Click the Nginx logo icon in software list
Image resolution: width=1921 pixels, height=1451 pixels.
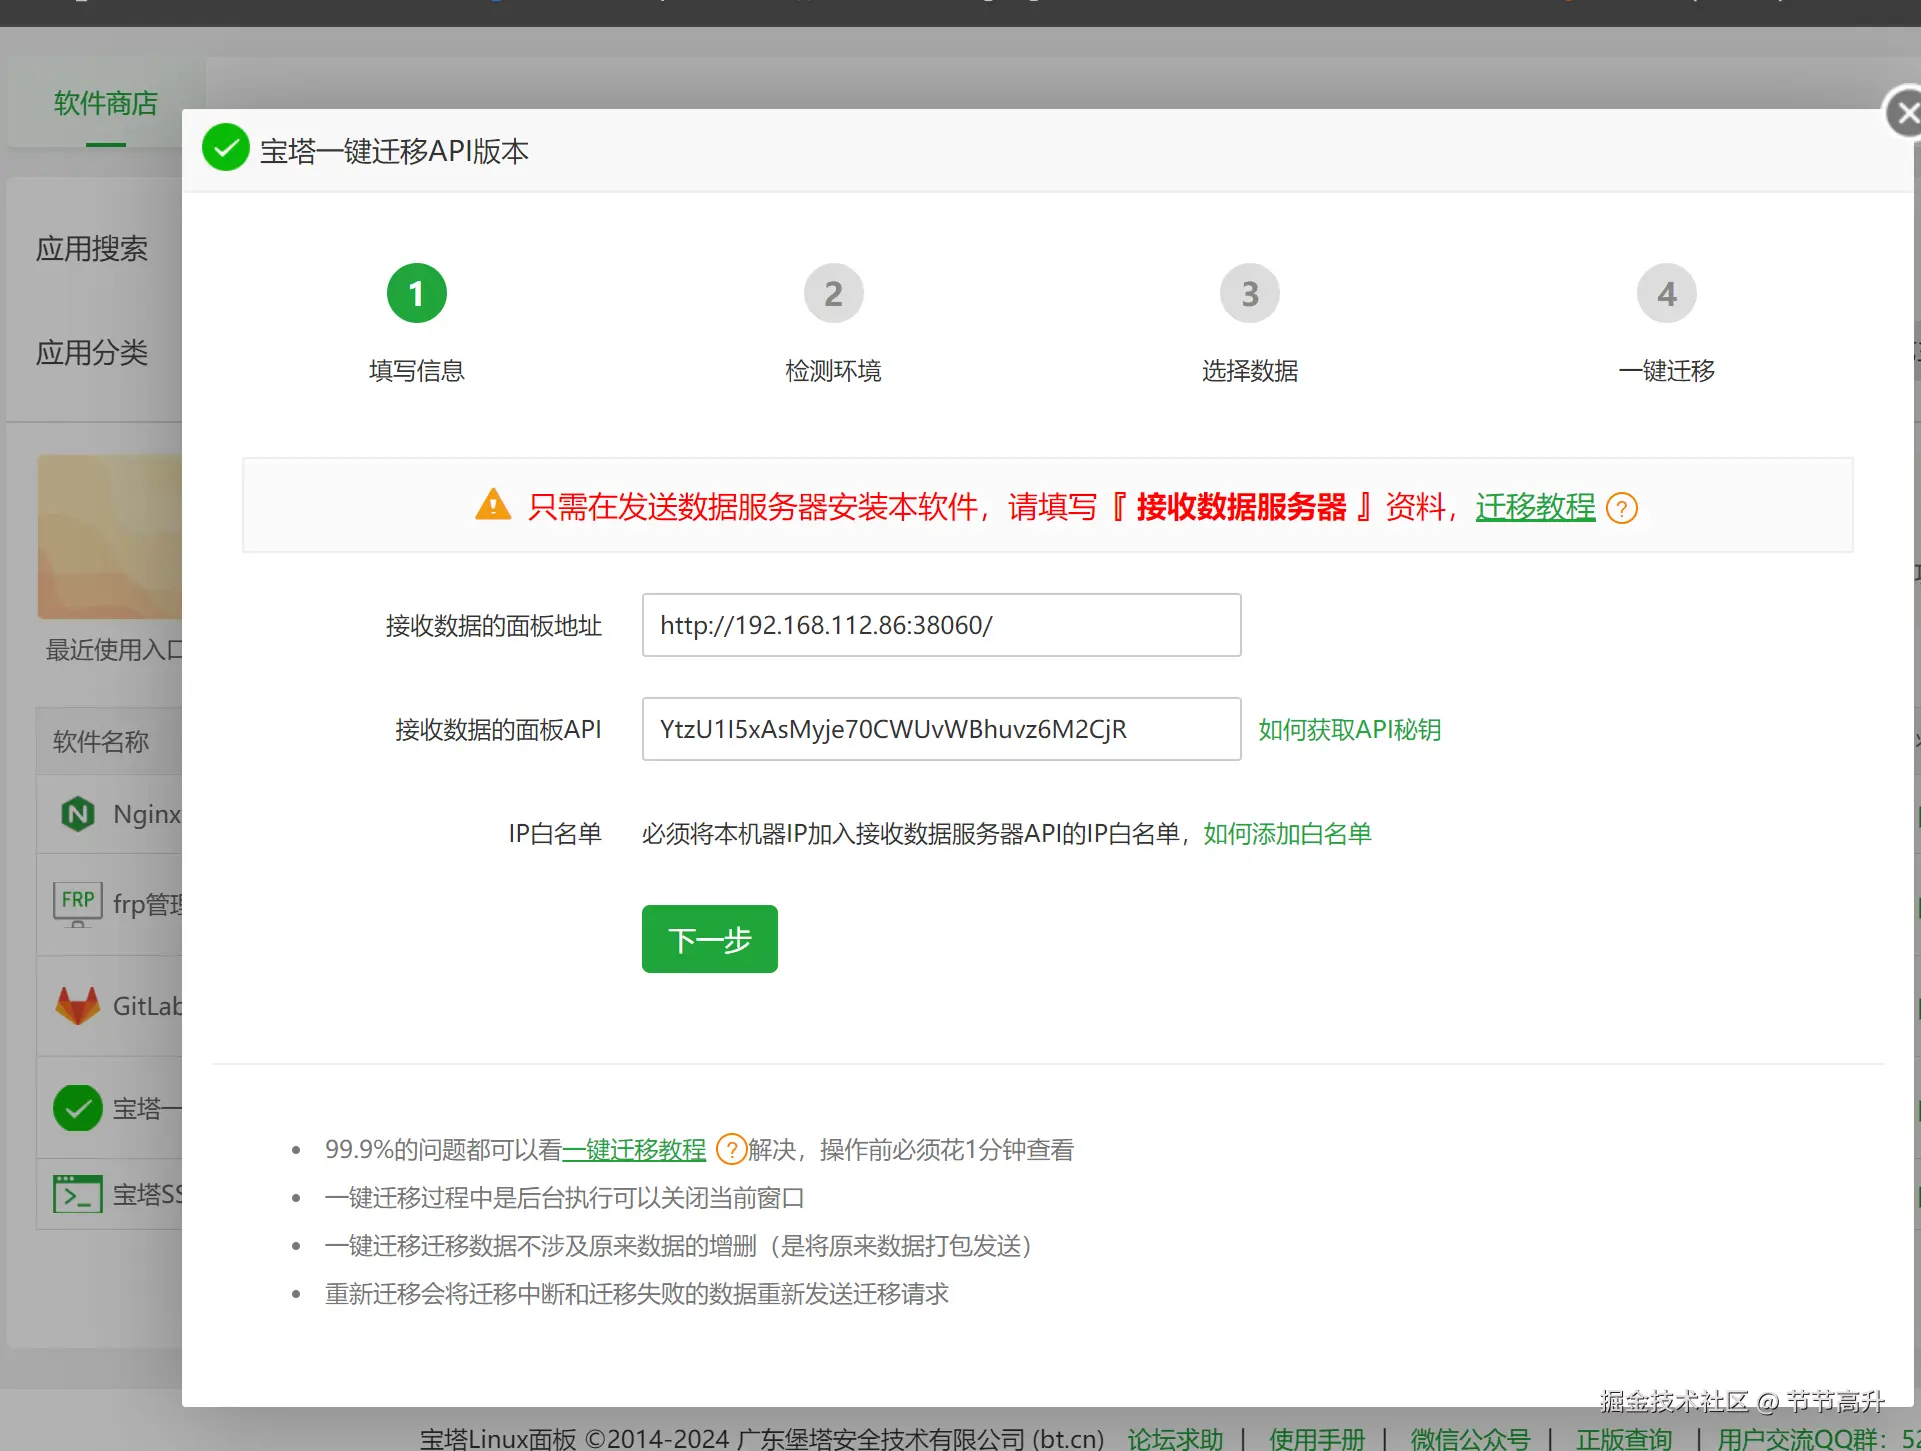77,814
